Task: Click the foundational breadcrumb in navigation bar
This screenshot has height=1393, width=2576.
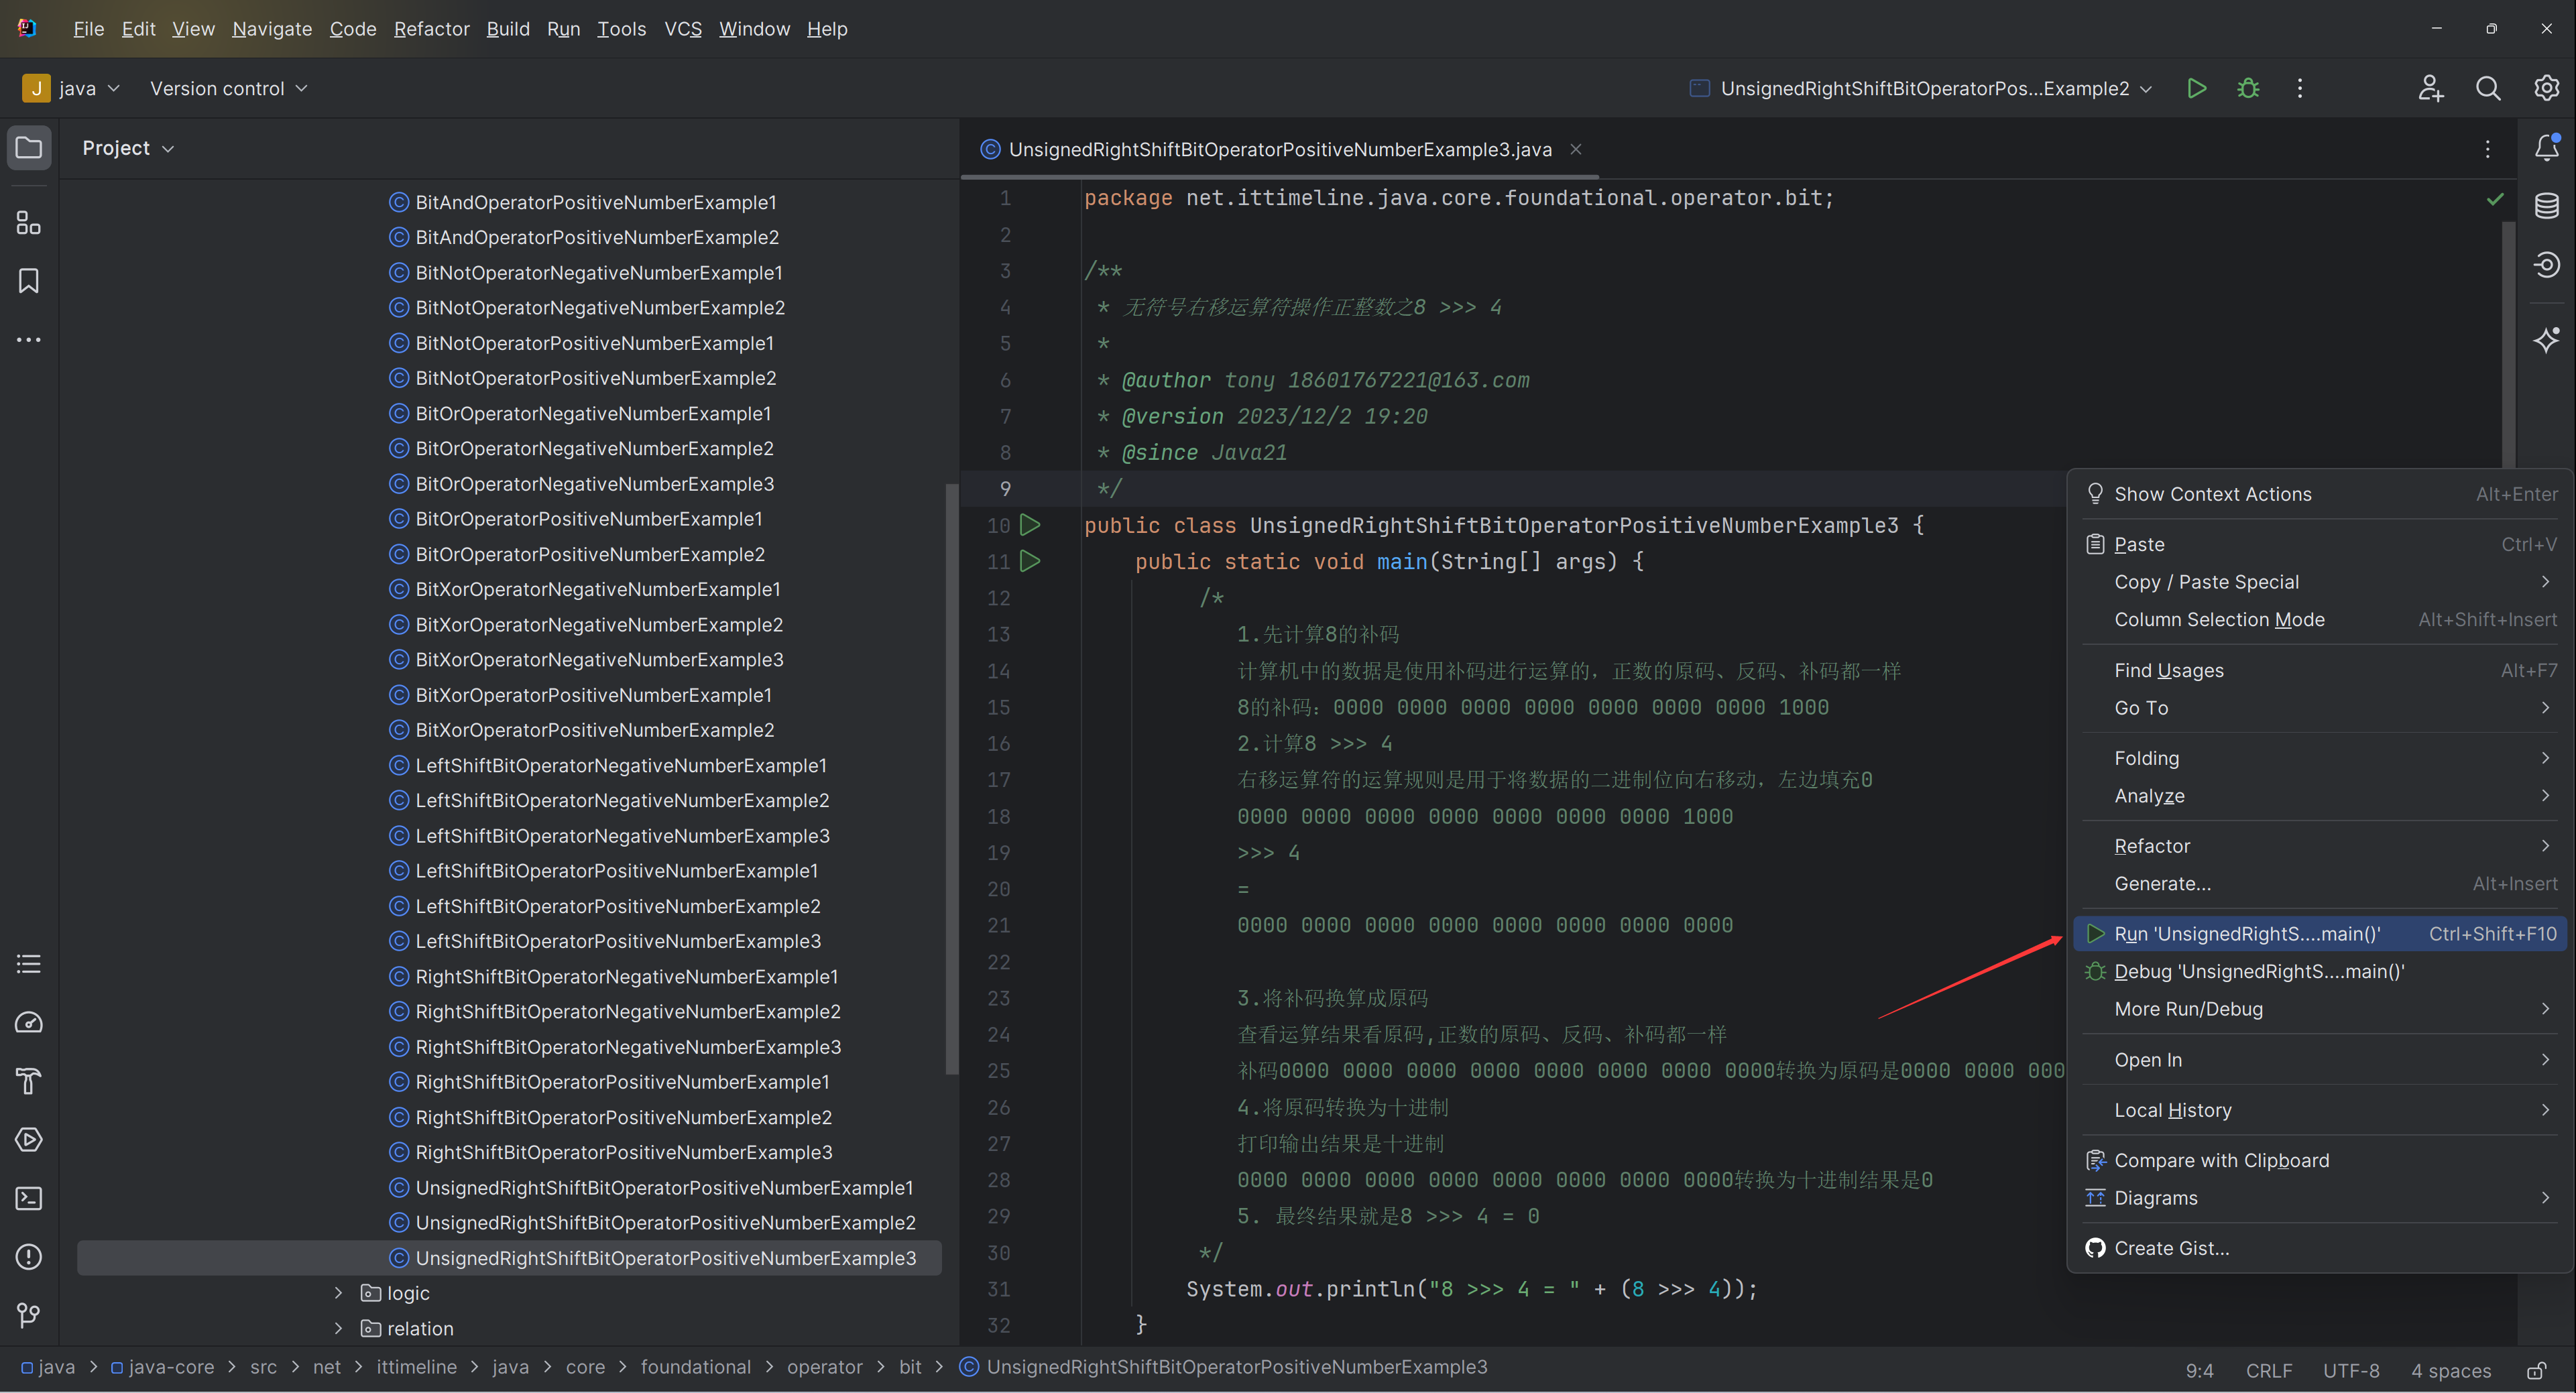Action: tap(695, 1367)
